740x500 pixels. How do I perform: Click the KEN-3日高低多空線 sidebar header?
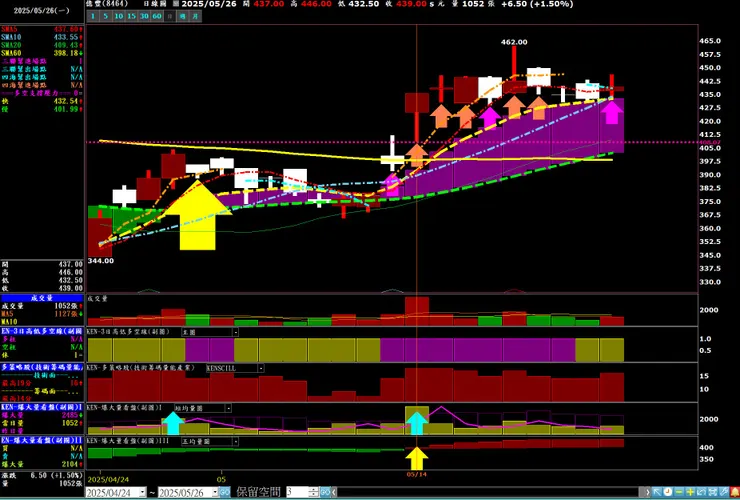[42, 331]
